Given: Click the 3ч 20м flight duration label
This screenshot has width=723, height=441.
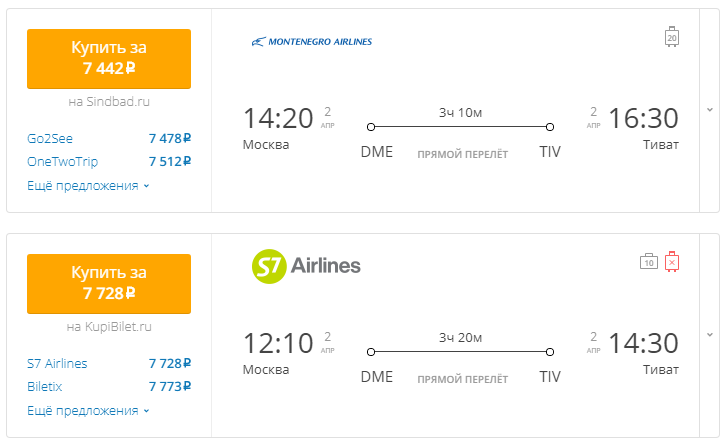Looking at the screenshot, I should pos(460,338).
